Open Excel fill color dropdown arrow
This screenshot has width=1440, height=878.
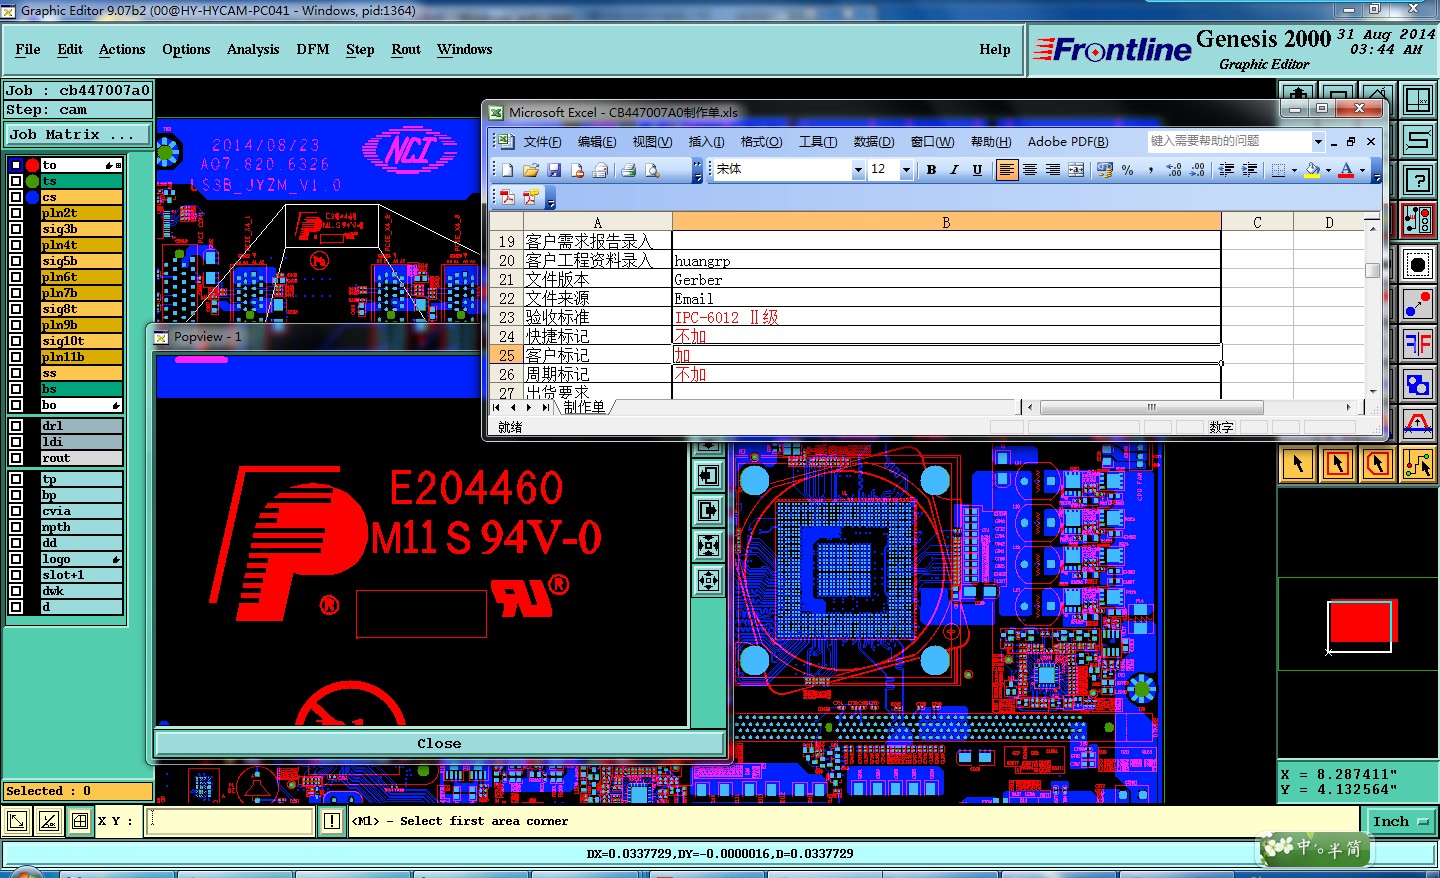pos(1328,170)
